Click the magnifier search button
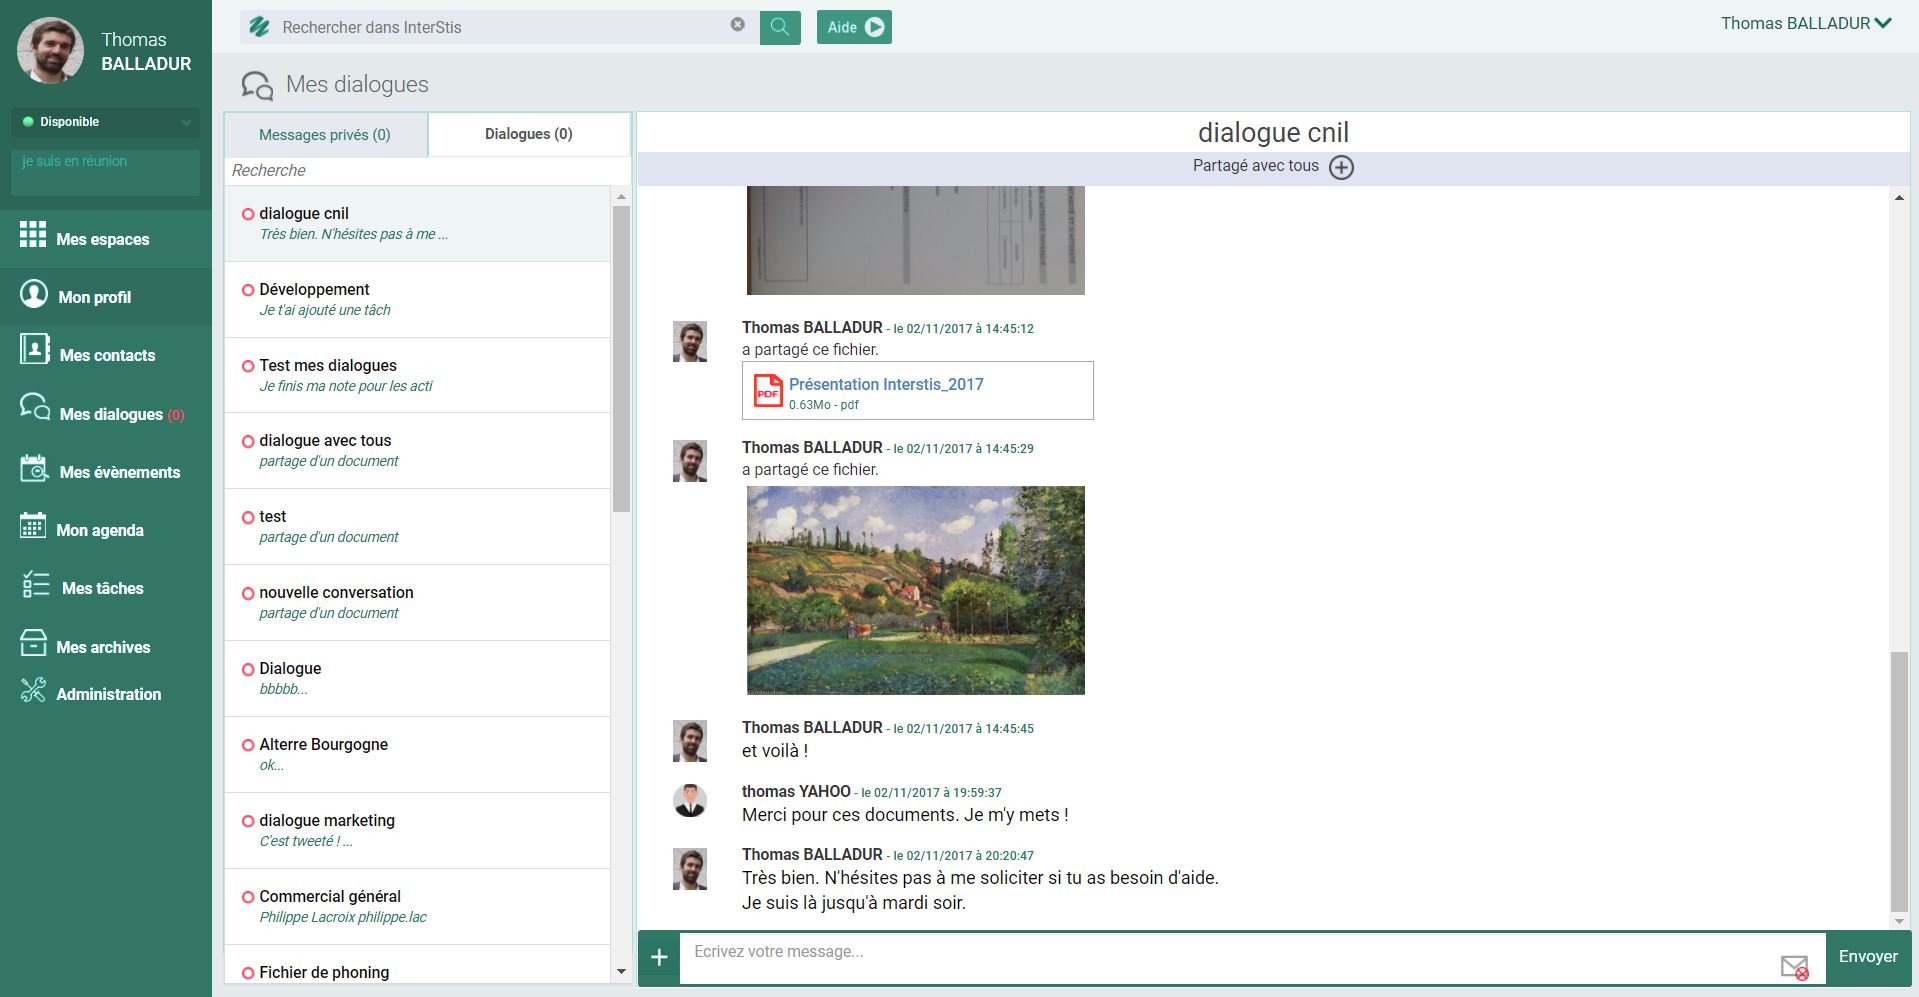Viewport: 1919px width, 997px height. click(x=780, y=27)
